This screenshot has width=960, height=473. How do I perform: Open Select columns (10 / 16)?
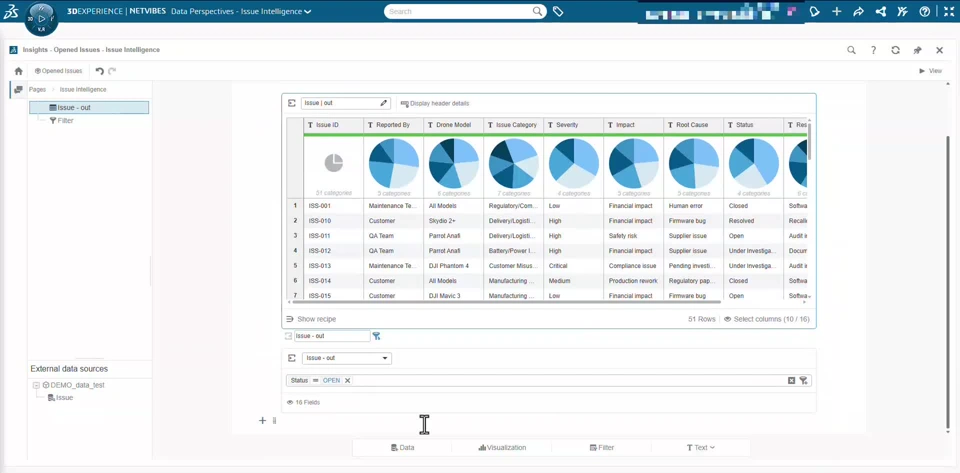point(766,319)
